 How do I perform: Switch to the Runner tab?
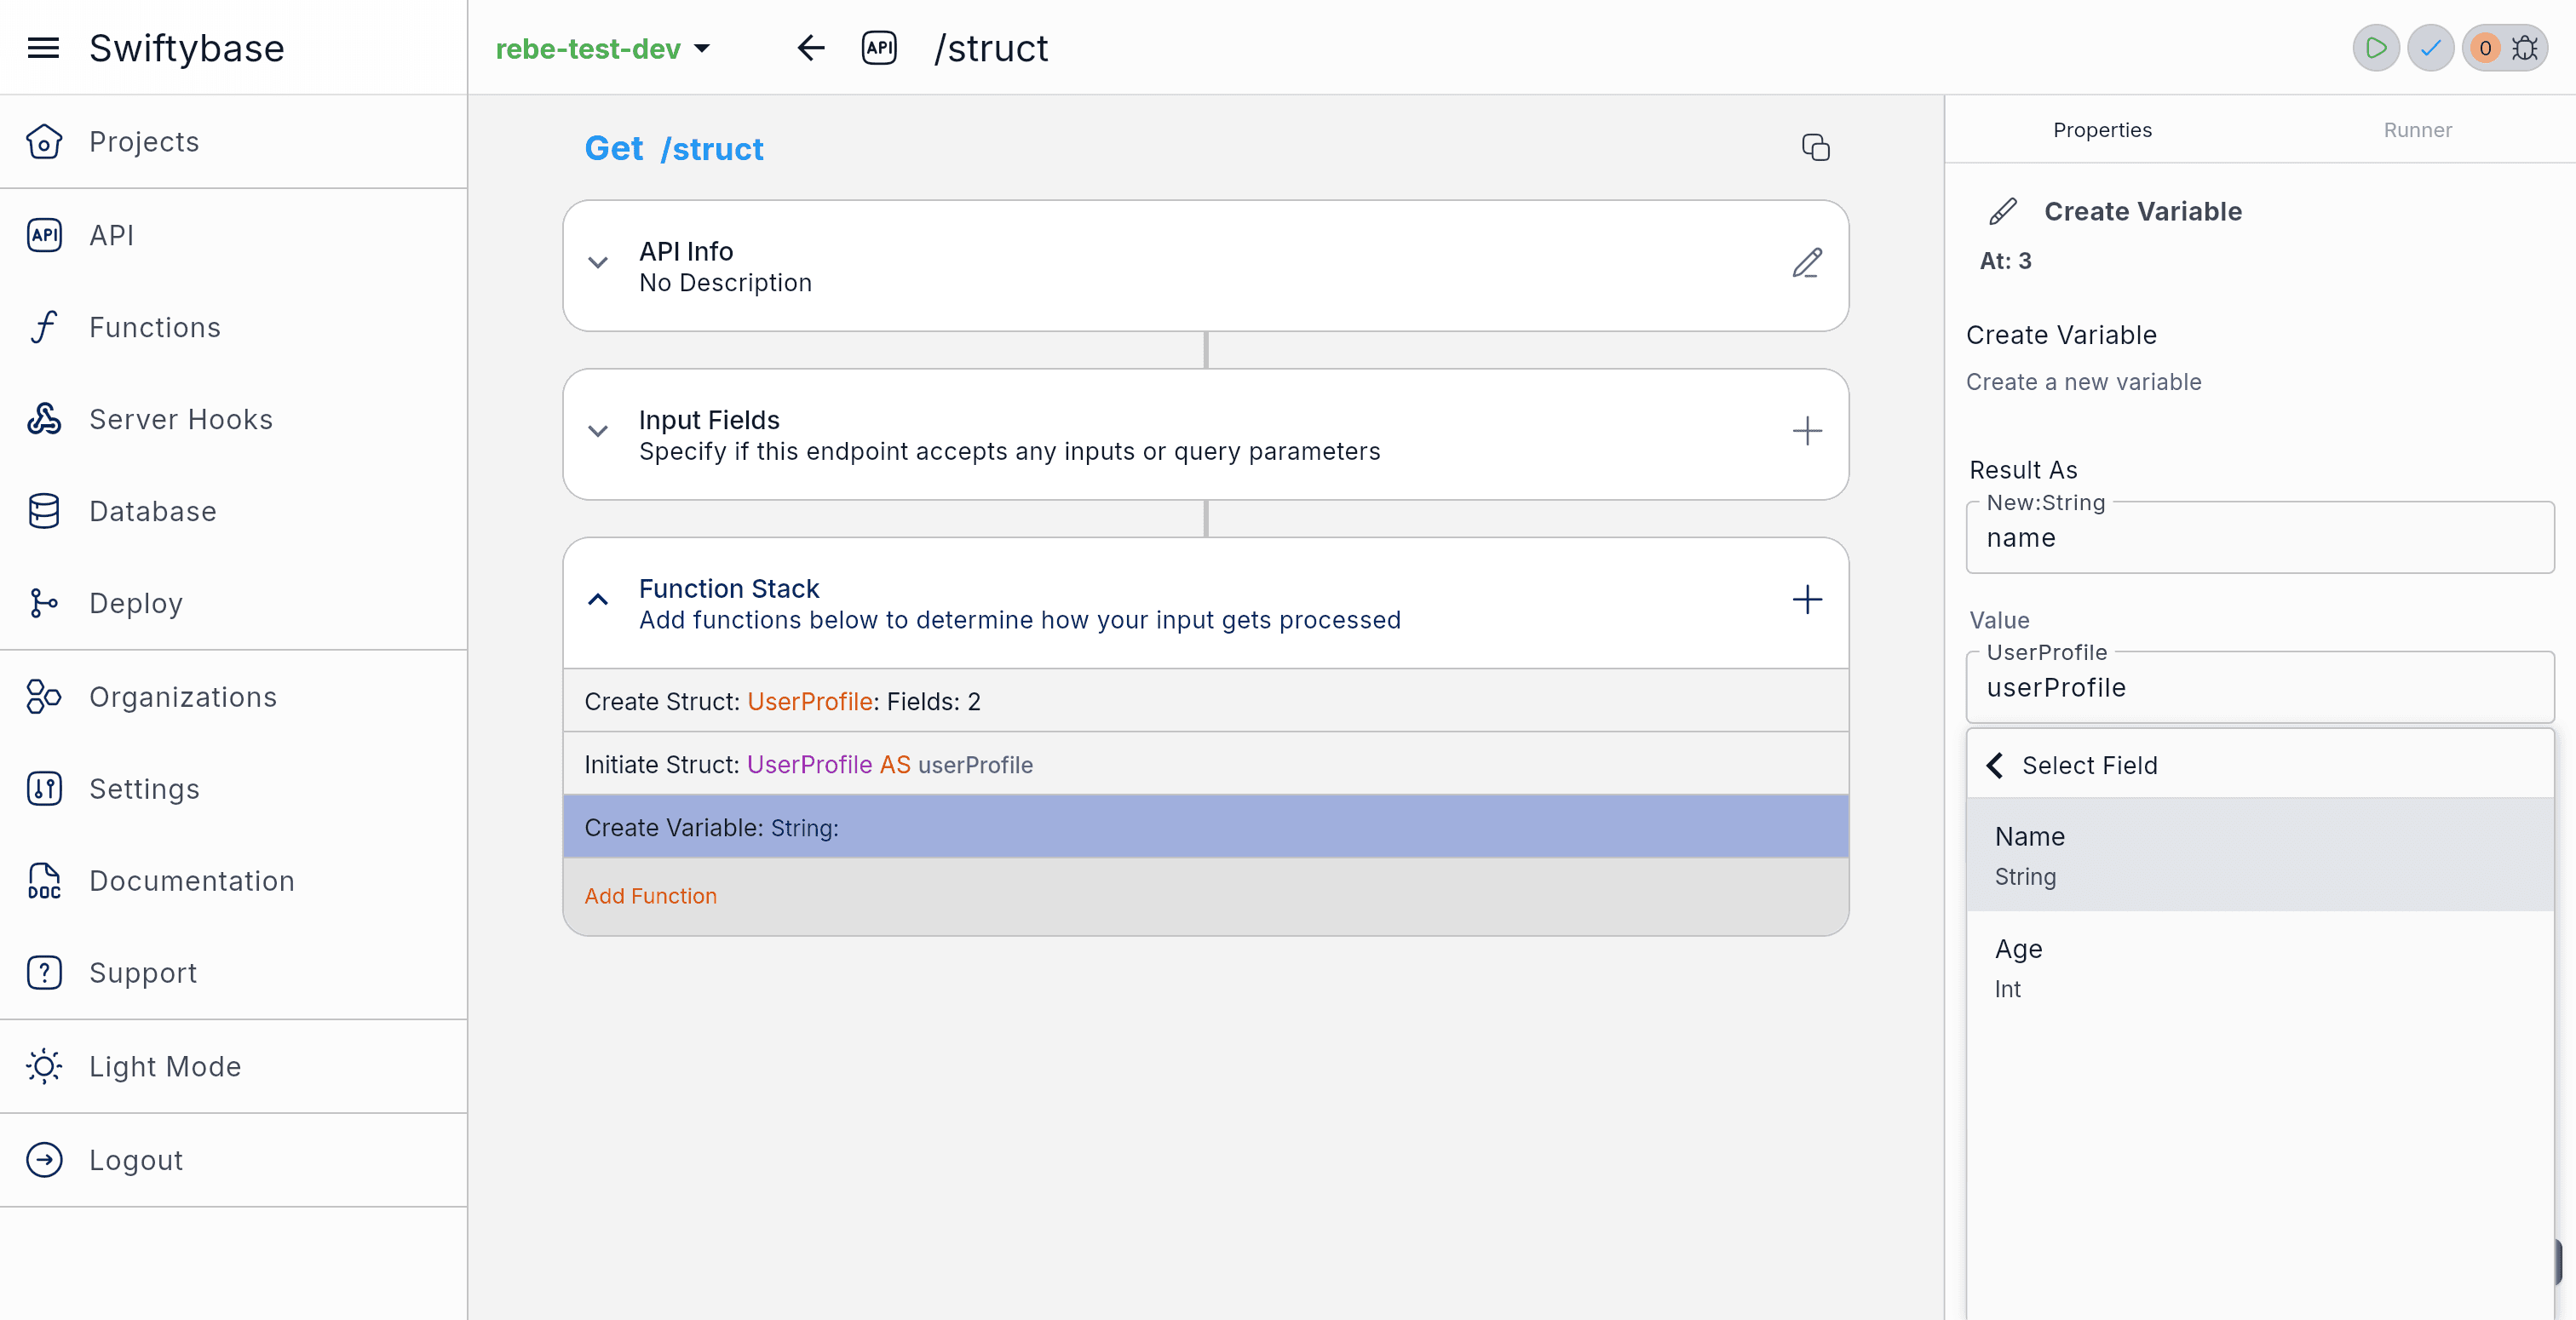point(2417,130)
